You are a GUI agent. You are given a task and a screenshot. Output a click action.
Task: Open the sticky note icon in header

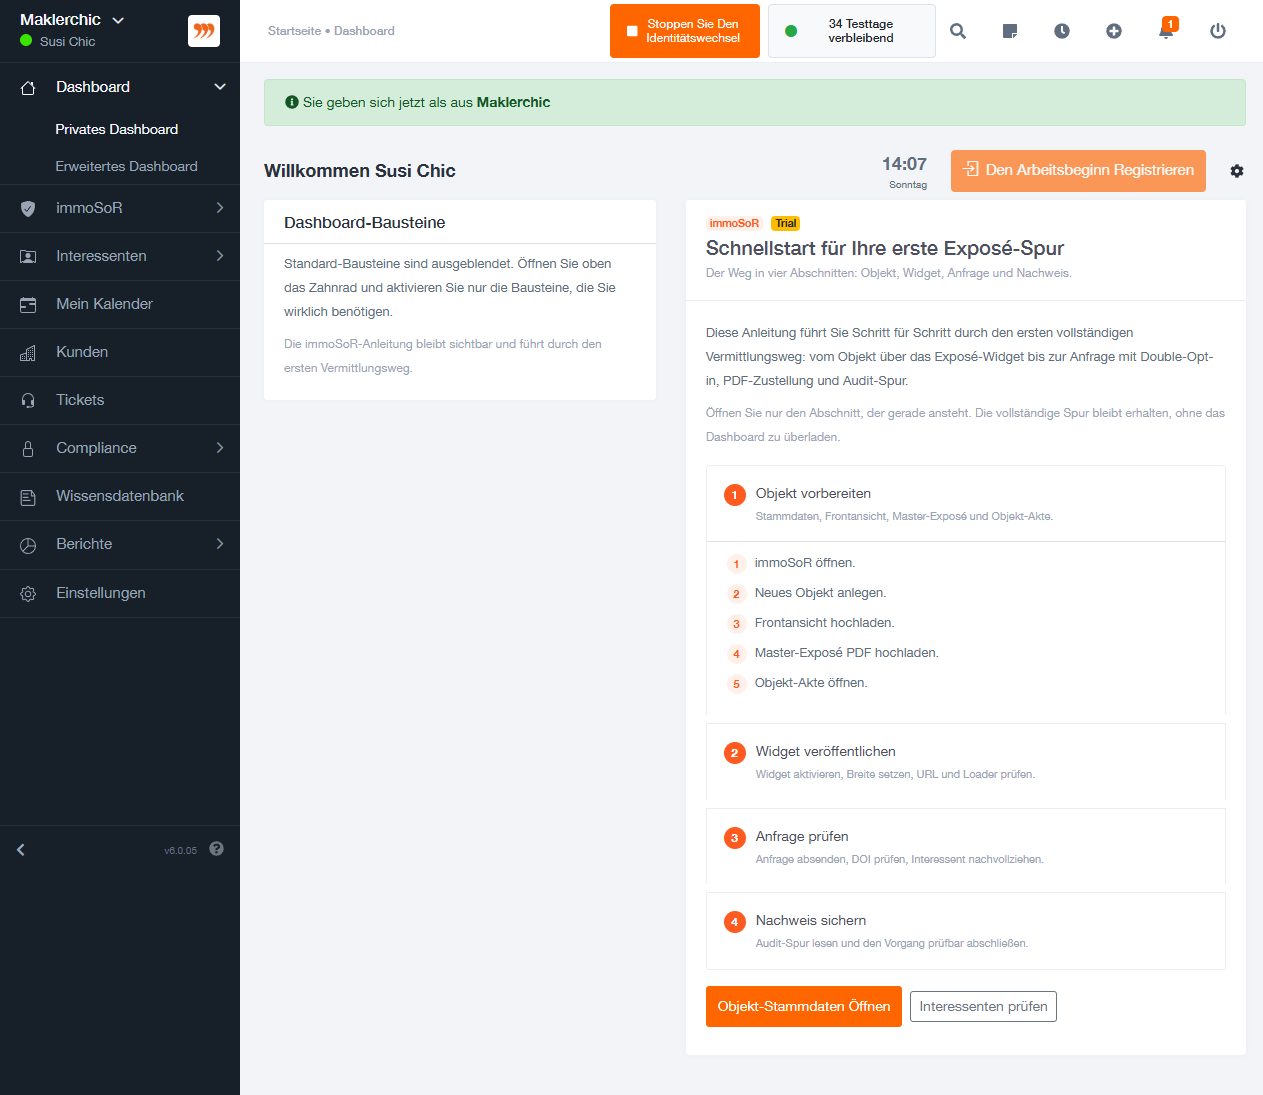1010,31
